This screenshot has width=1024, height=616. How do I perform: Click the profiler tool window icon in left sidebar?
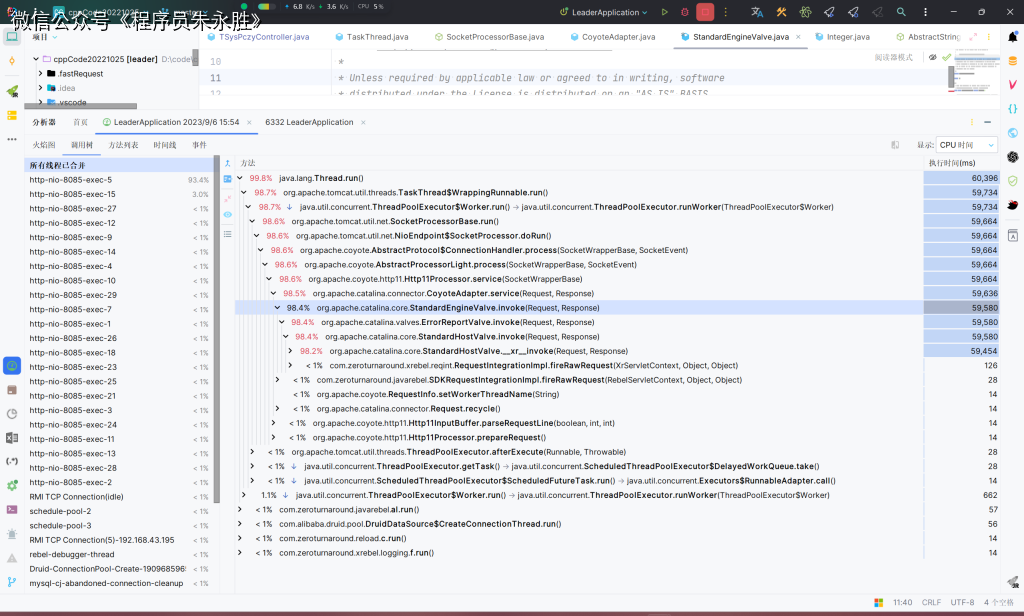click(12, 366)
